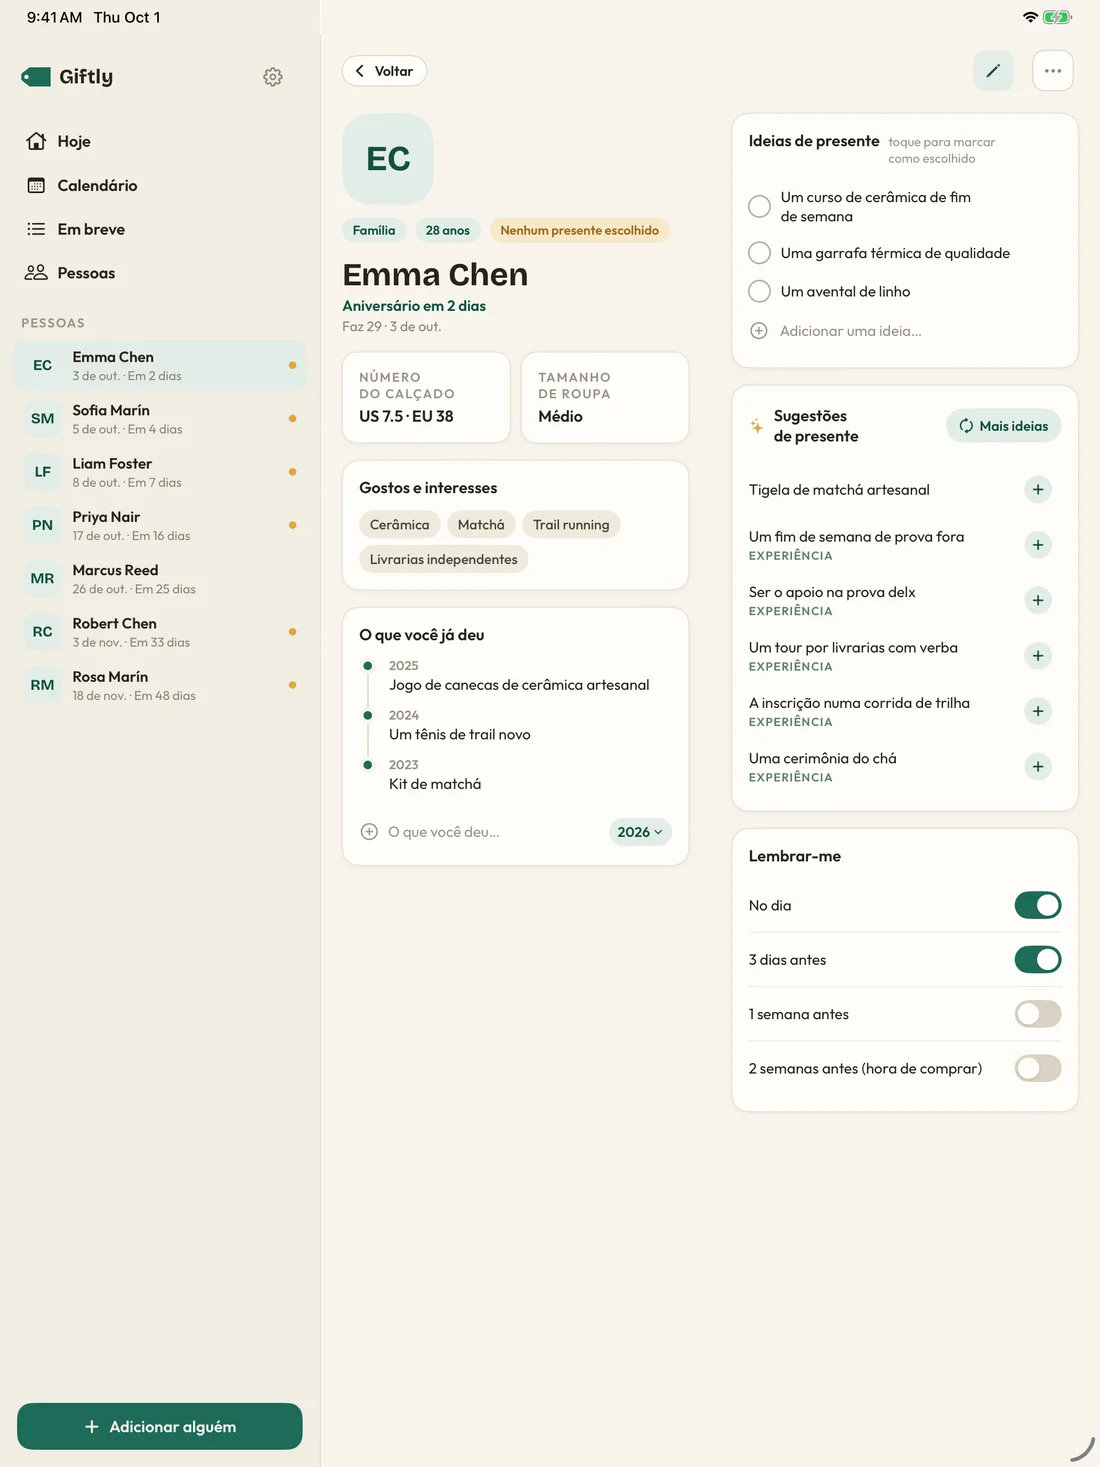The height and width of the screenshot is (1467, 1100).
Task: Disable the '3 dias antes' reminder
Action: tap(1038, 960)
